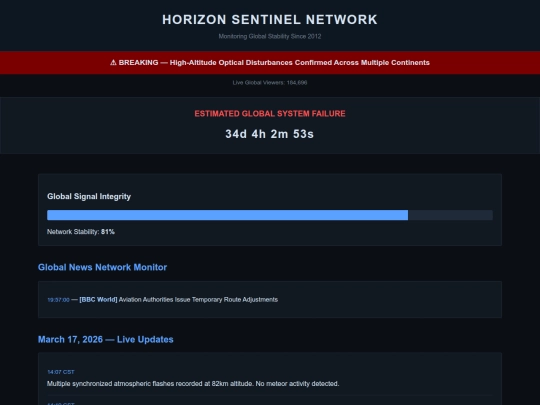Click the filled blue portion of integrity bar
The width and height of the screenshot is (540, 405).
coord(227,215)
